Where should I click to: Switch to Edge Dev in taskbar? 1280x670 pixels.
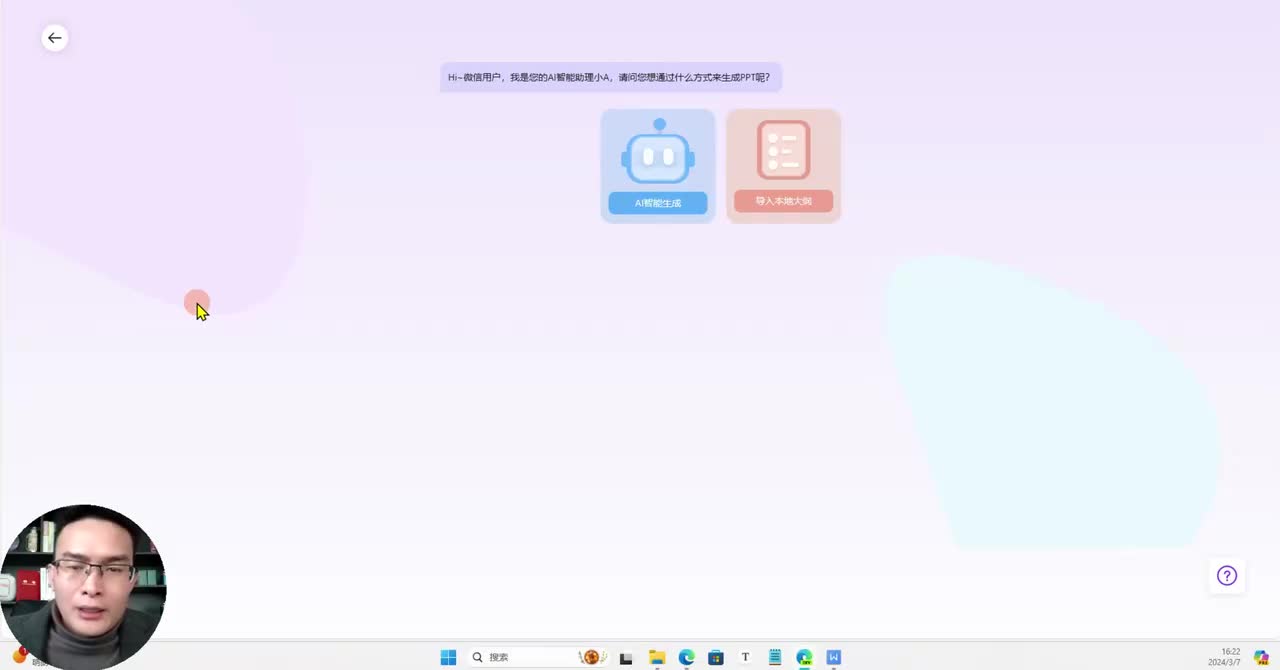[x=804, y=657]
